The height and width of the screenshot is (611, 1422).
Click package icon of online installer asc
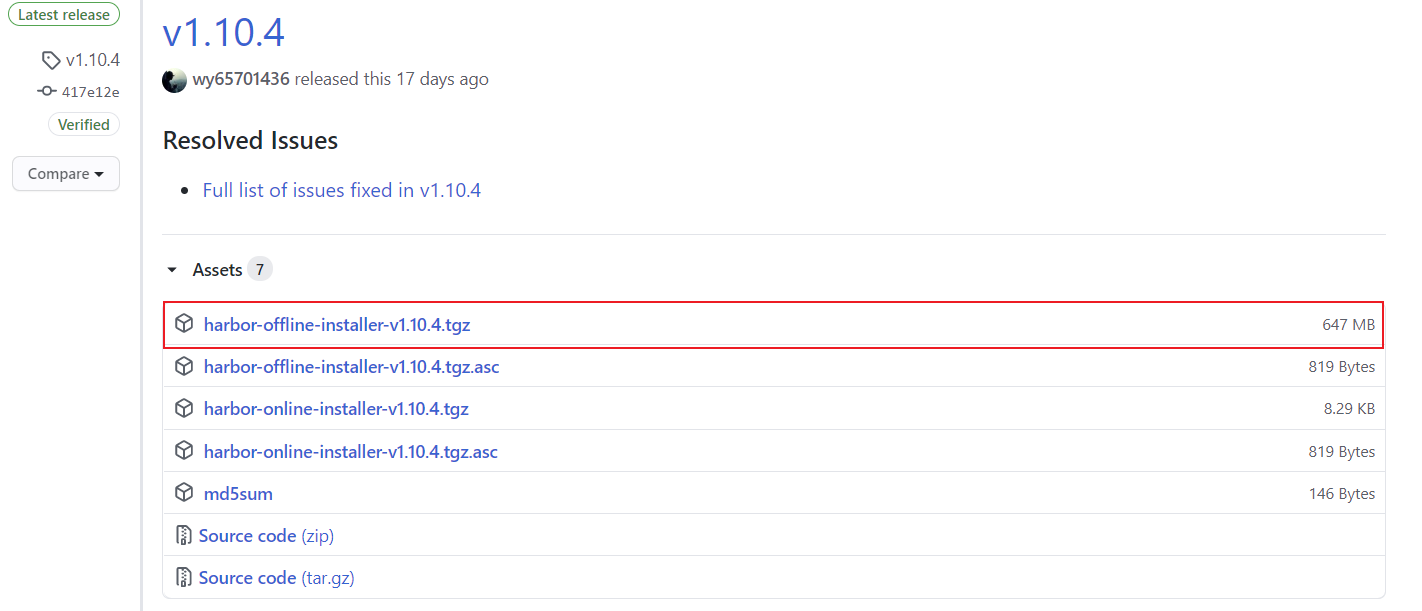184,452
